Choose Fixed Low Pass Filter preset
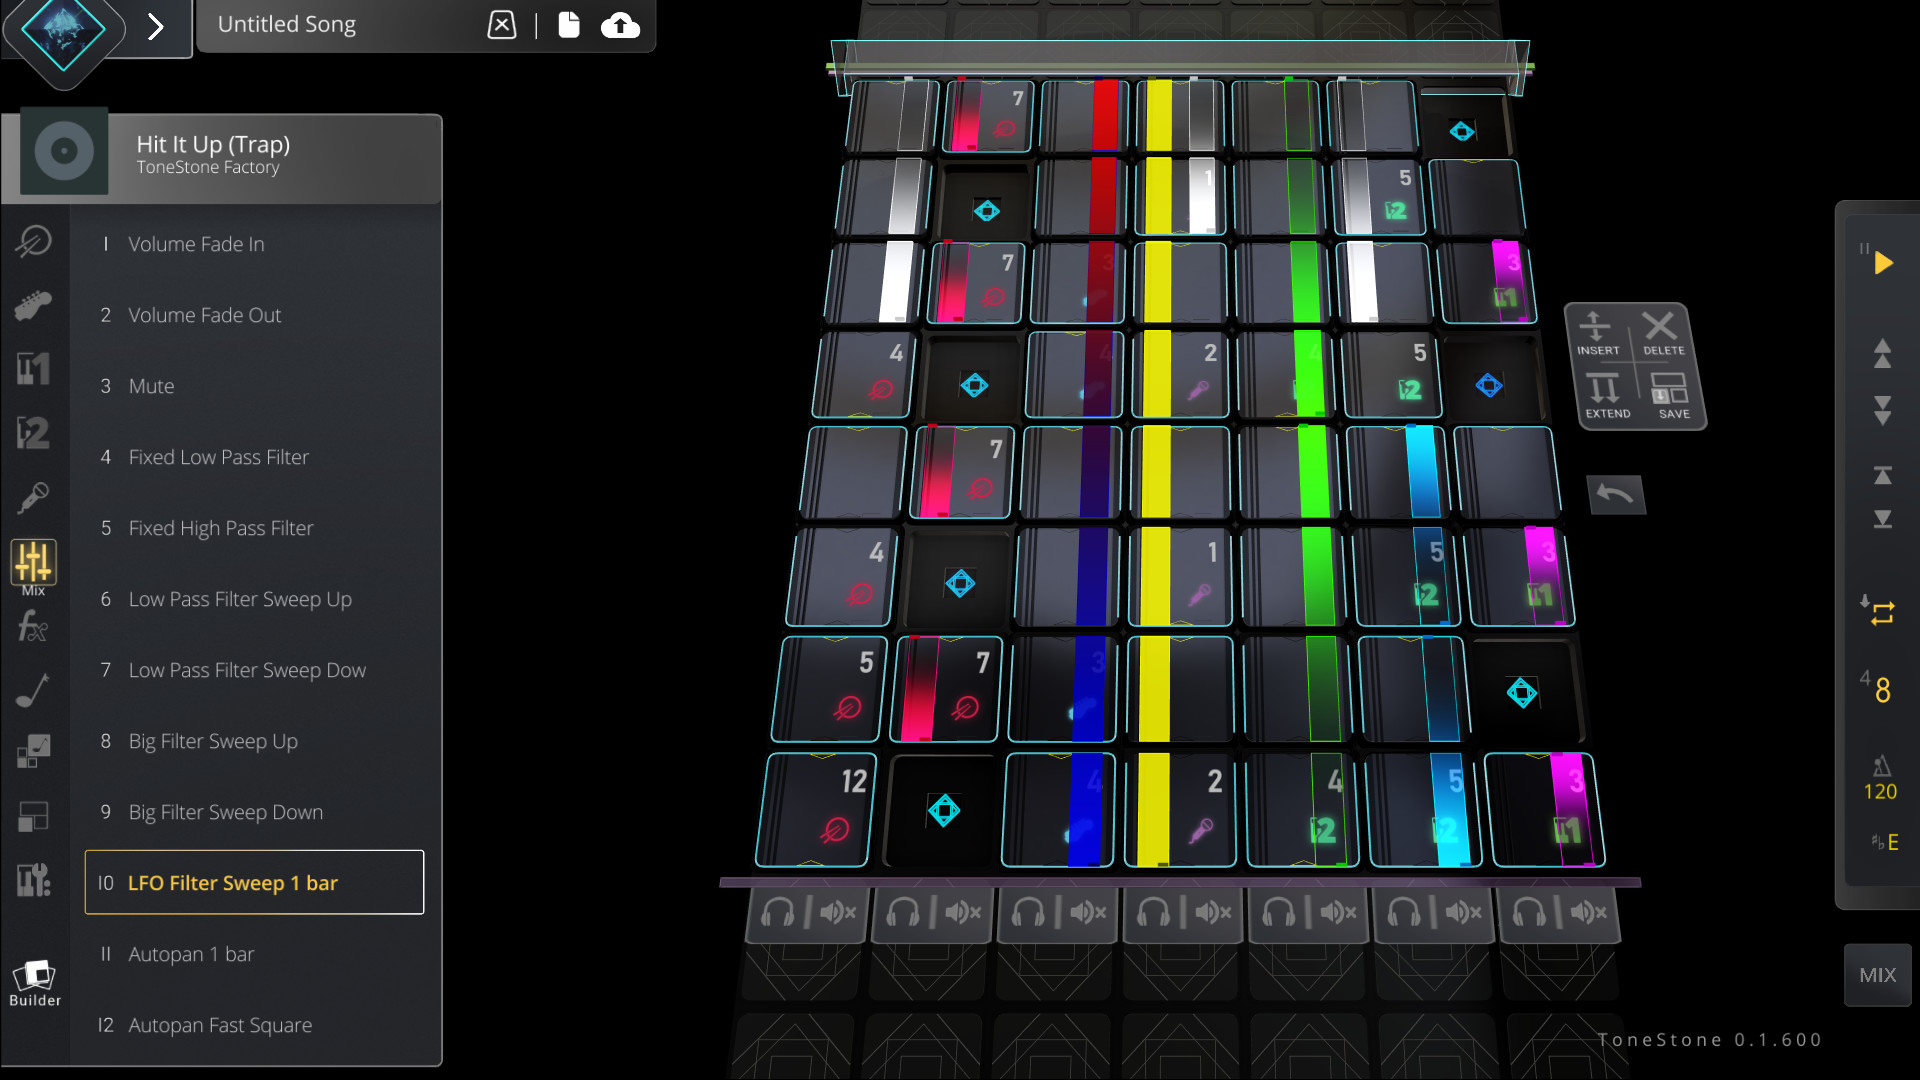The height and width of the screenshot is (1080, 1920). pyautogui.click(x=218, y=457)
